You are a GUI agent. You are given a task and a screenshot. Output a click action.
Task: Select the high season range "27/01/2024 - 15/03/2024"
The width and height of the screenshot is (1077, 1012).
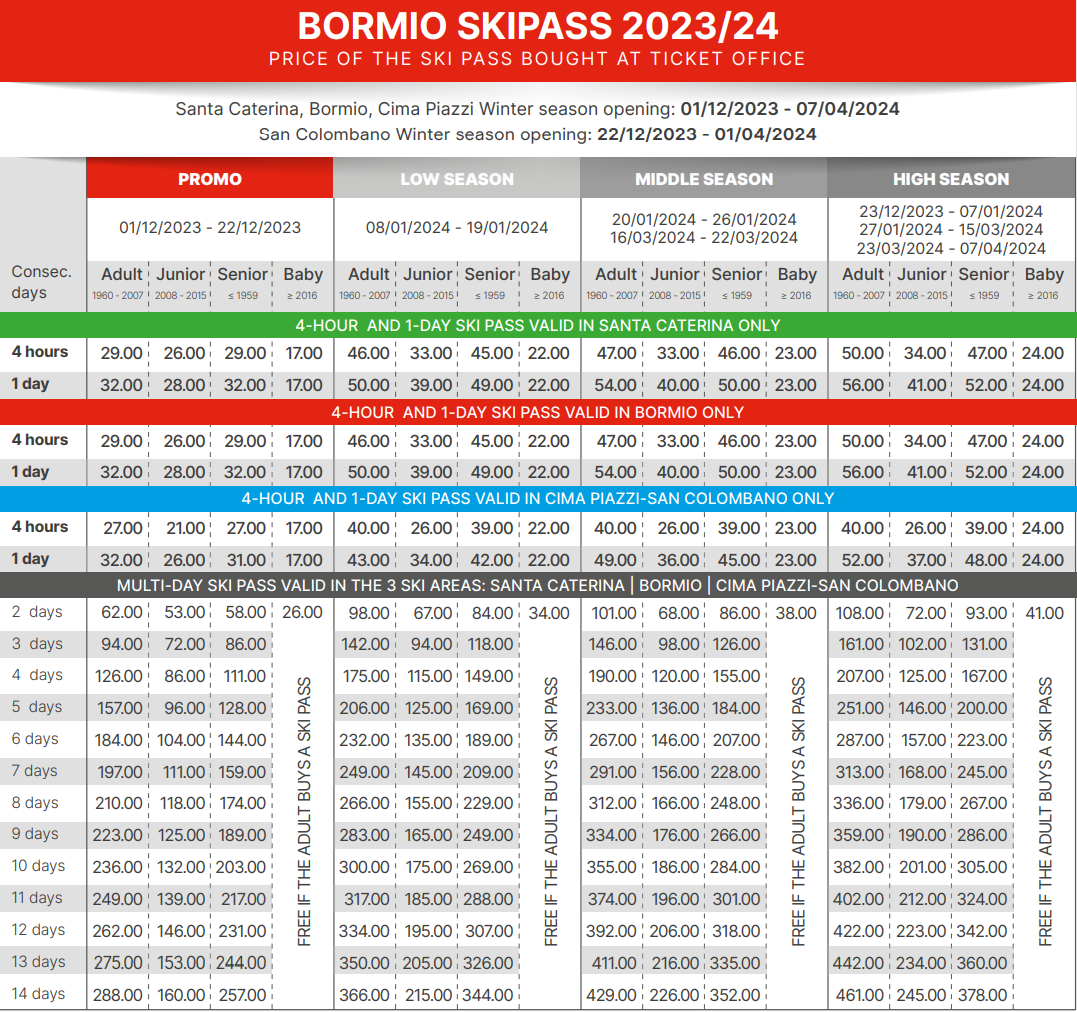coord(951,229)
